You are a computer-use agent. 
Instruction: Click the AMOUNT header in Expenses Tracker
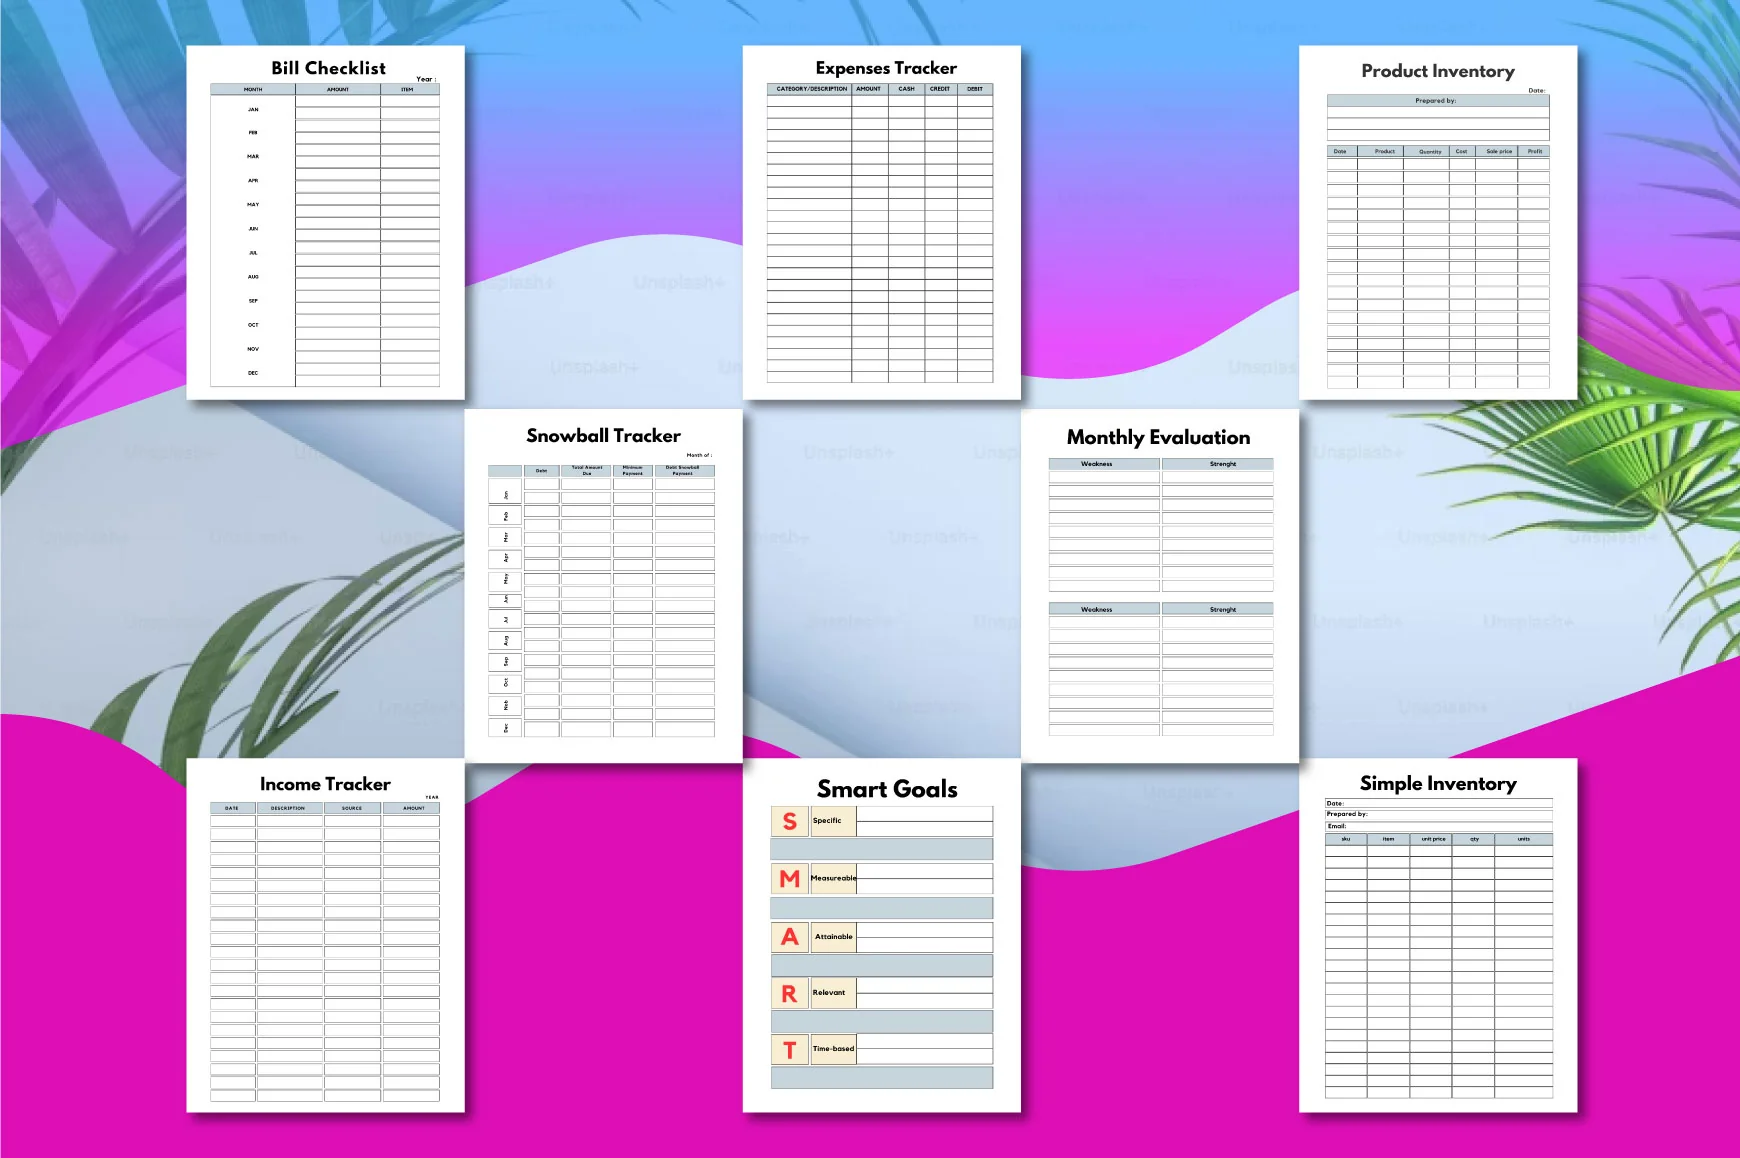point(869,89)
